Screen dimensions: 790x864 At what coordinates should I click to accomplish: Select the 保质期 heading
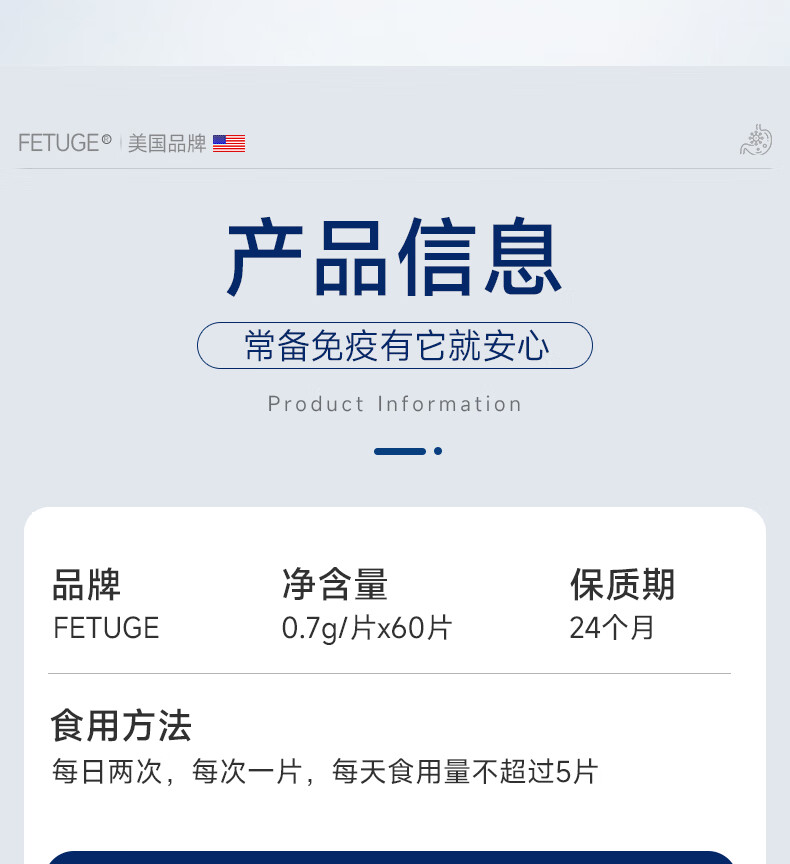[x=623, y=584]
